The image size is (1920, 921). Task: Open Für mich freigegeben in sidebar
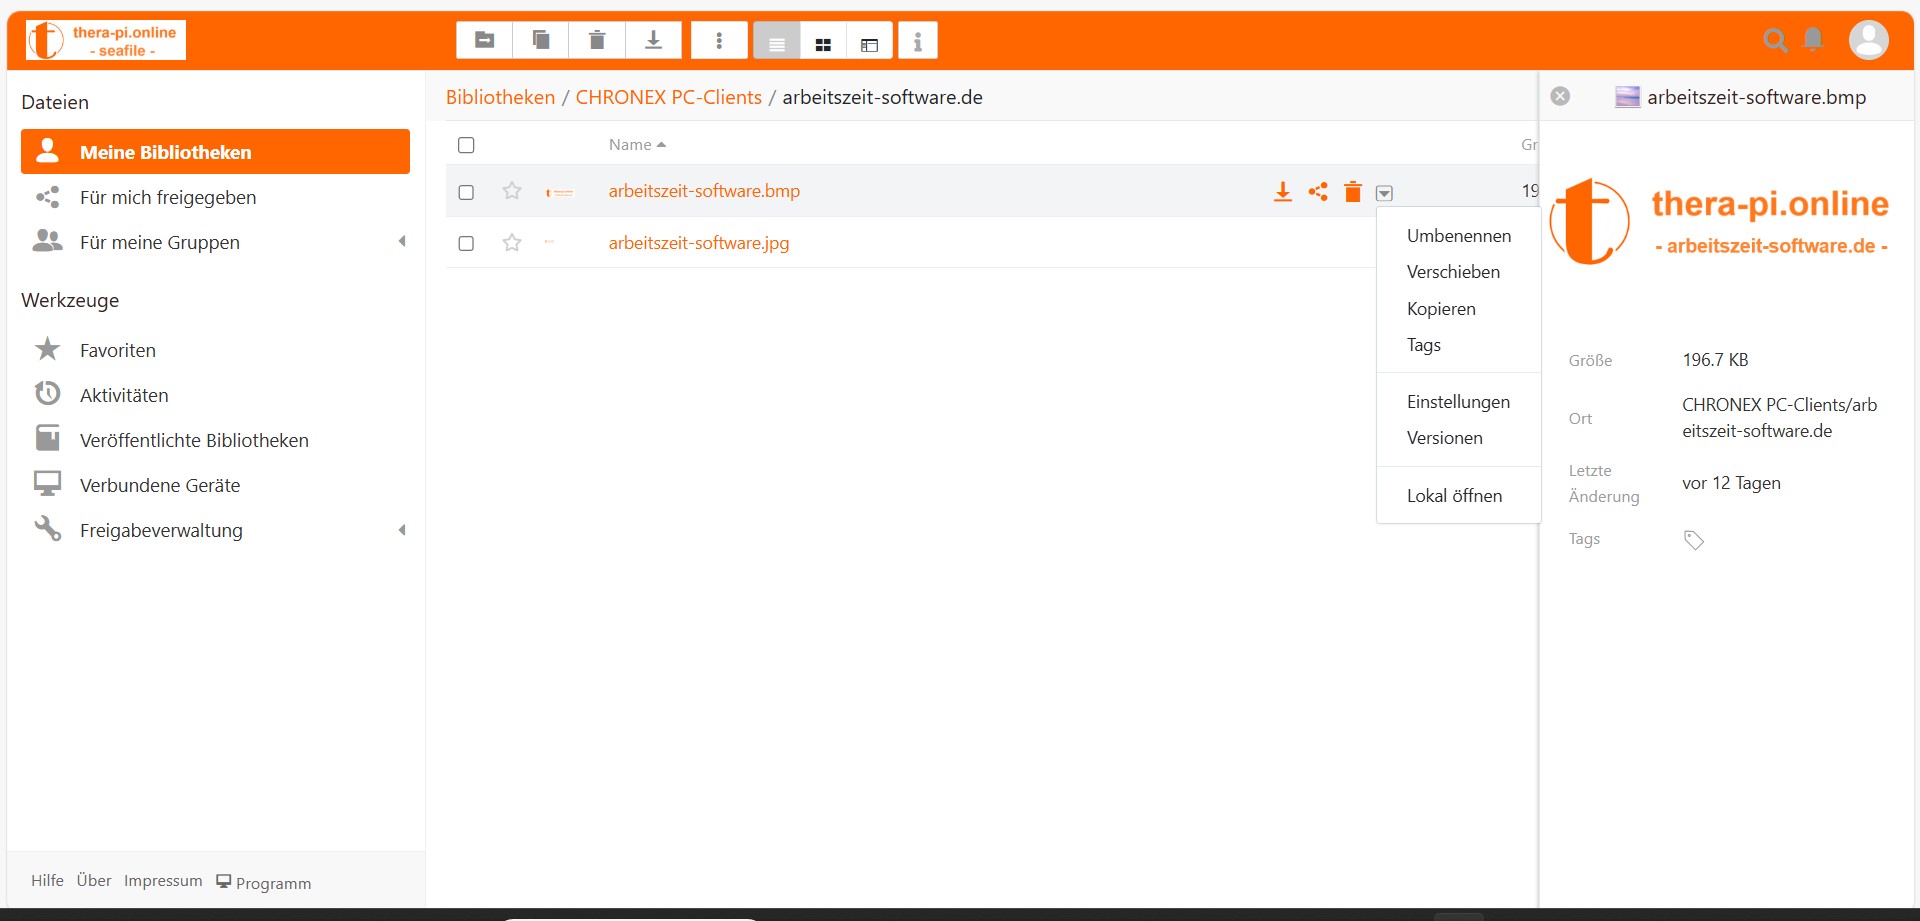click(x=215, y=197)
